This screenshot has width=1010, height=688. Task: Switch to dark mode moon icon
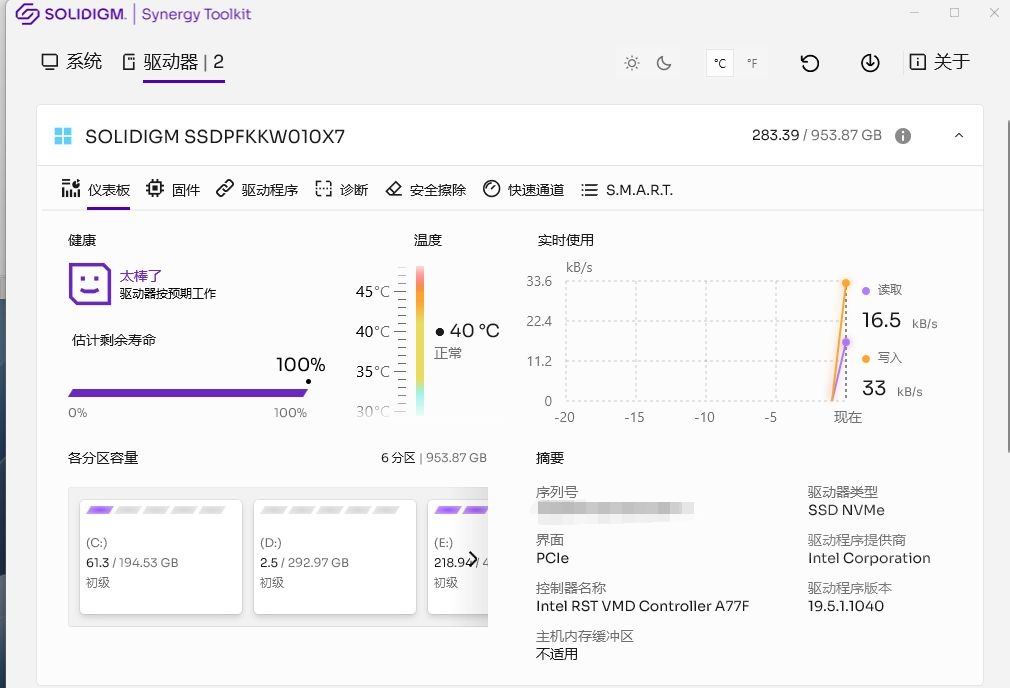(x=664, y=63)
